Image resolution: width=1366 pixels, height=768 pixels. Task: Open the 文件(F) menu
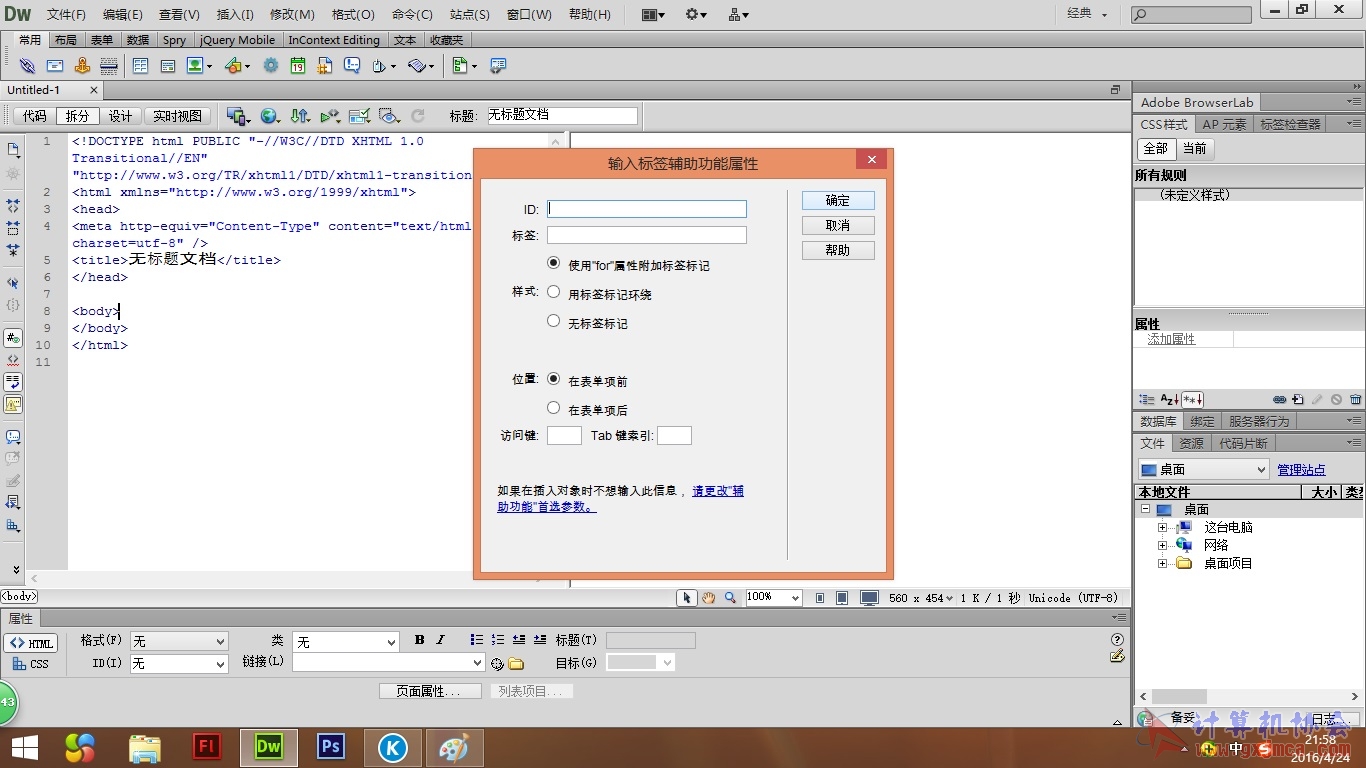pos(66,15)
